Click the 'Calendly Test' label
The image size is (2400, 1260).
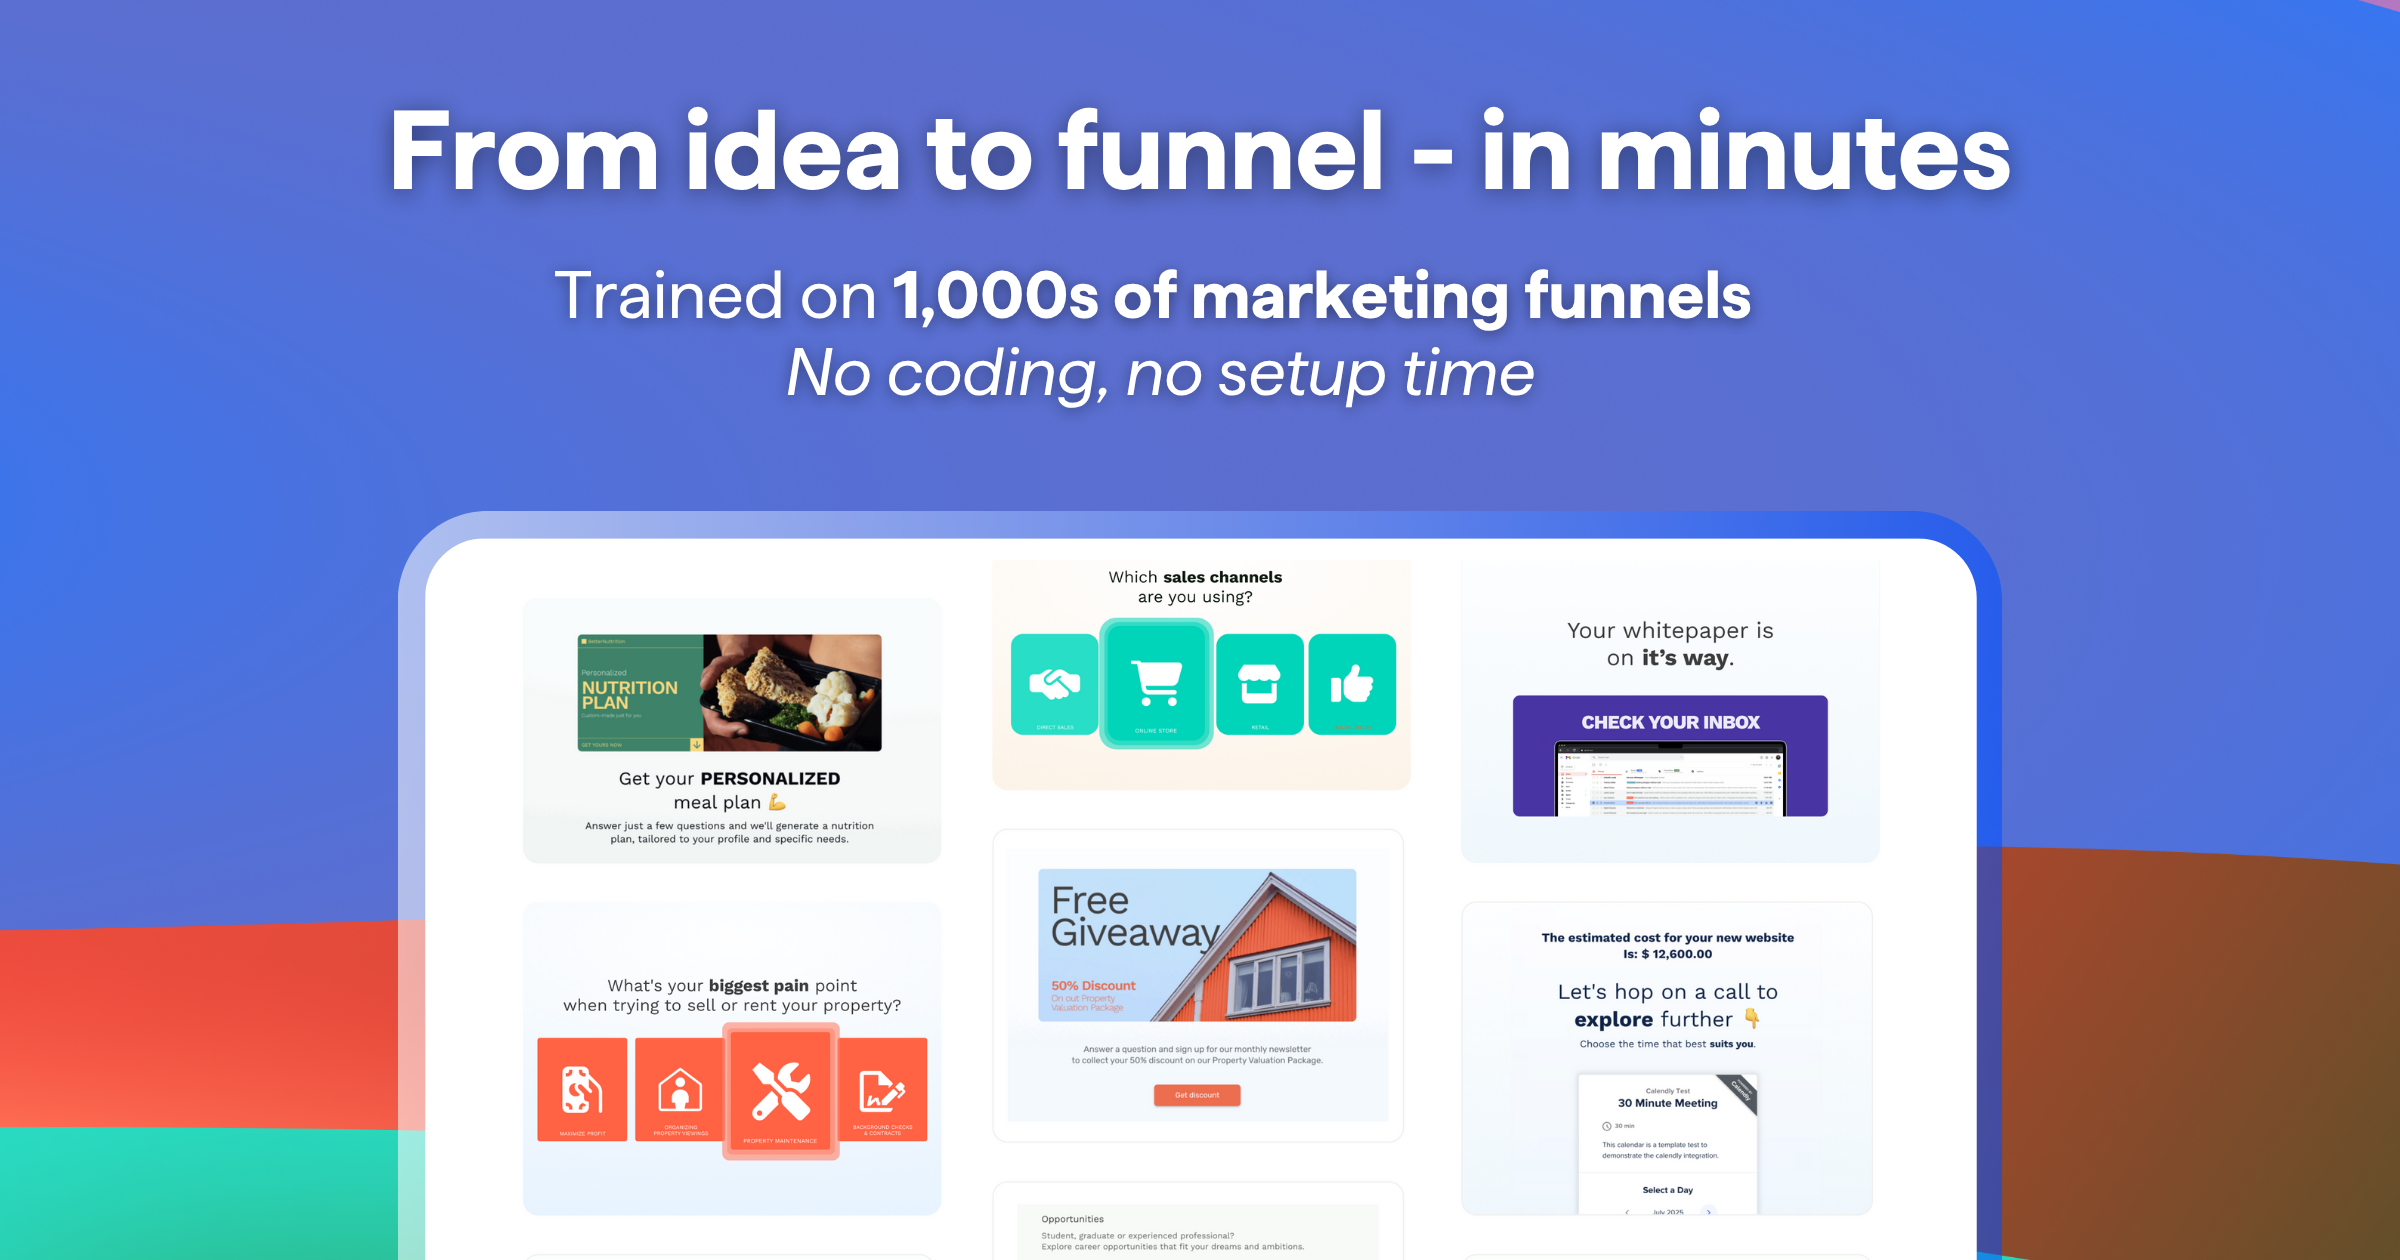point(1667,1091)
